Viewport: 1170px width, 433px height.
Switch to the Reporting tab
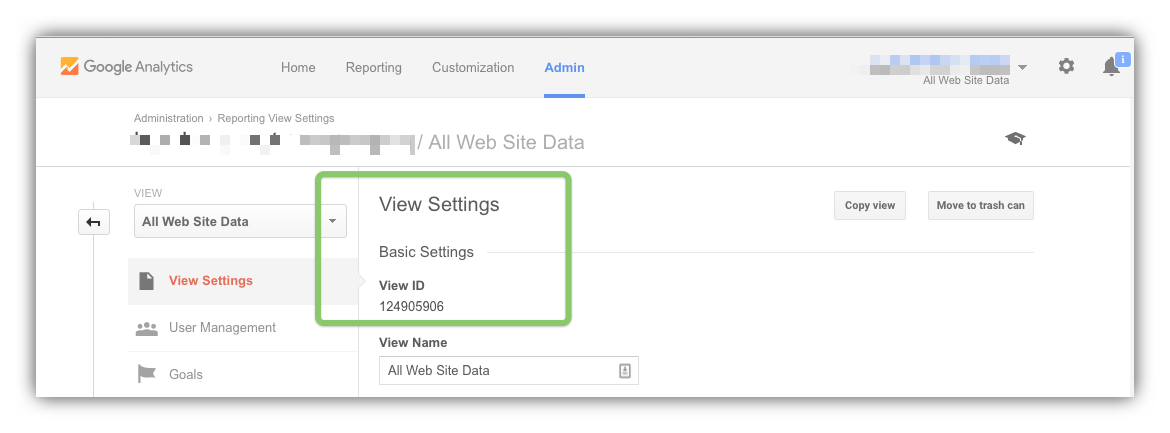(x=373, y=67)
